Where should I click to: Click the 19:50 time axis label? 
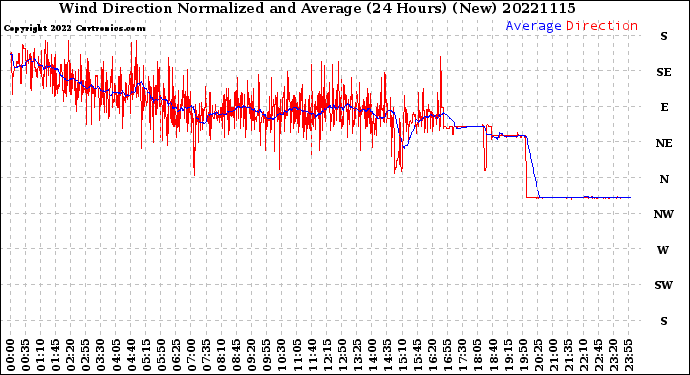pyautogui.click(x=523, y=355)
